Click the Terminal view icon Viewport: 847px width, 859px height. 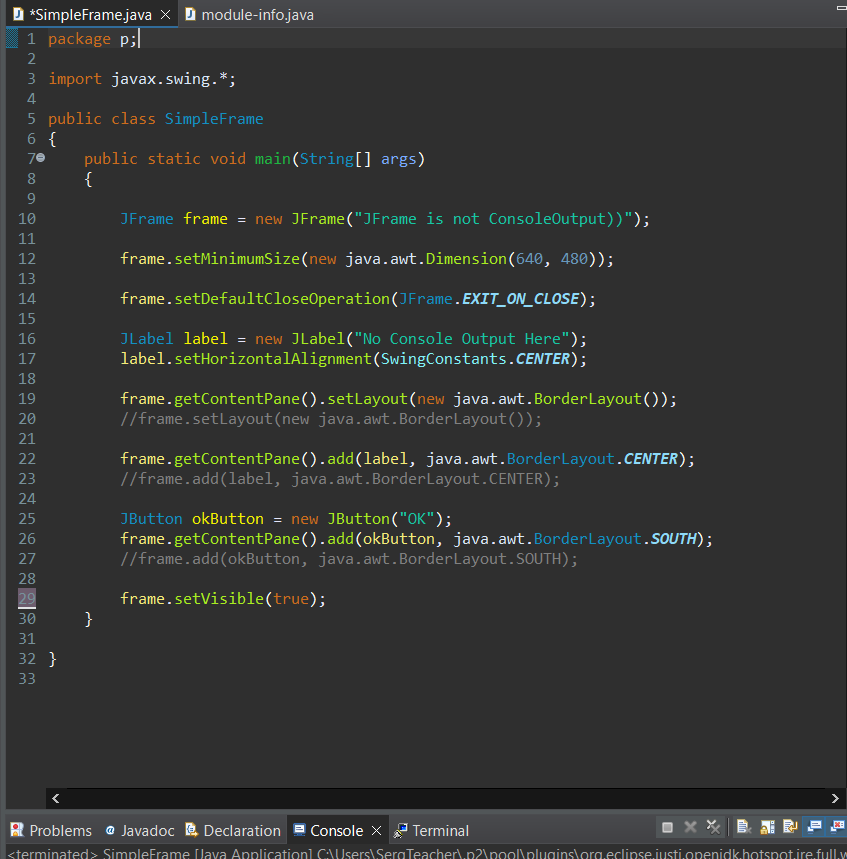tap(400, 831)
